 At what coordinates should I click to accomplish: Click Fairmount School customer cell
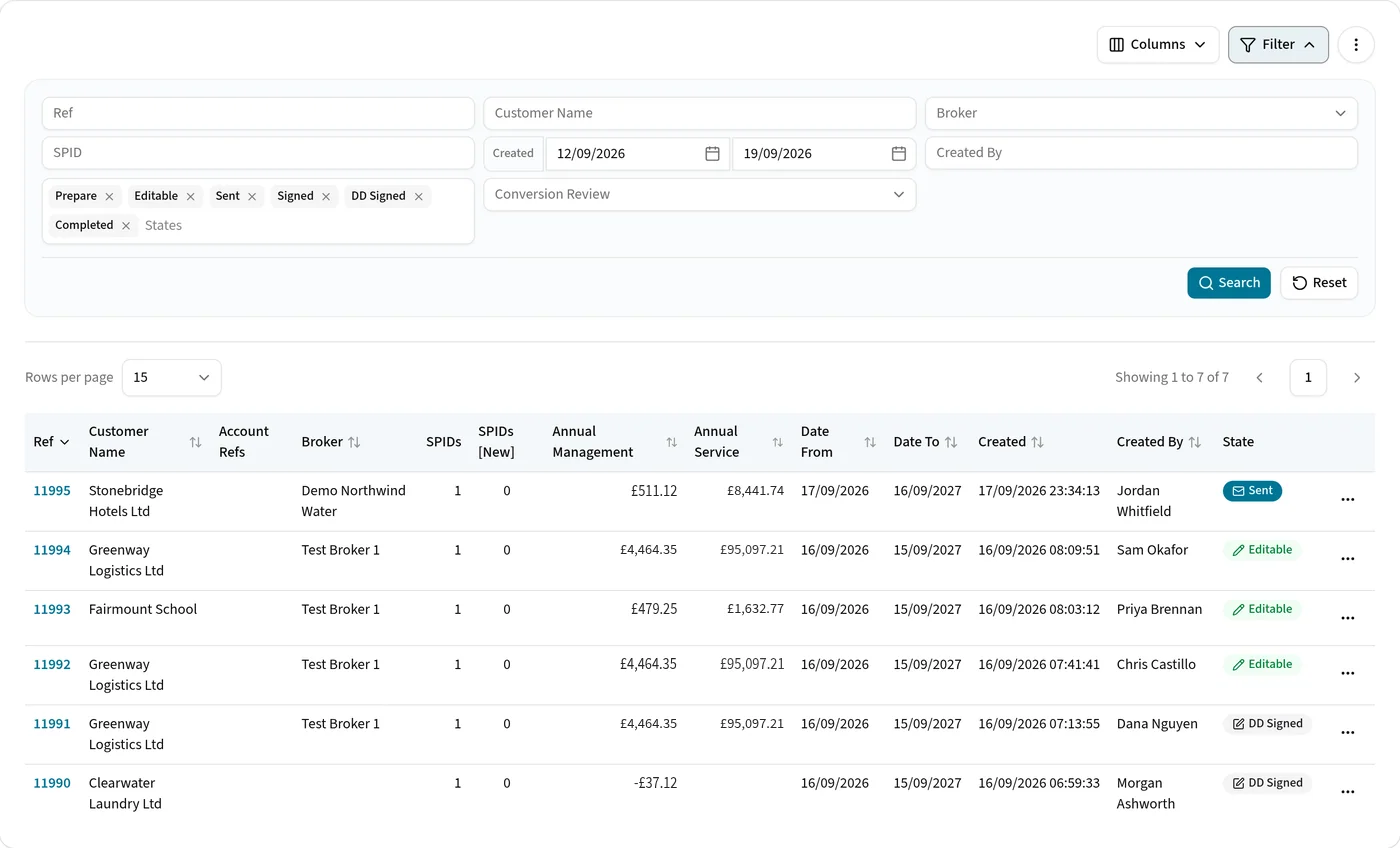pyautogui.click(x=143, y=609)
